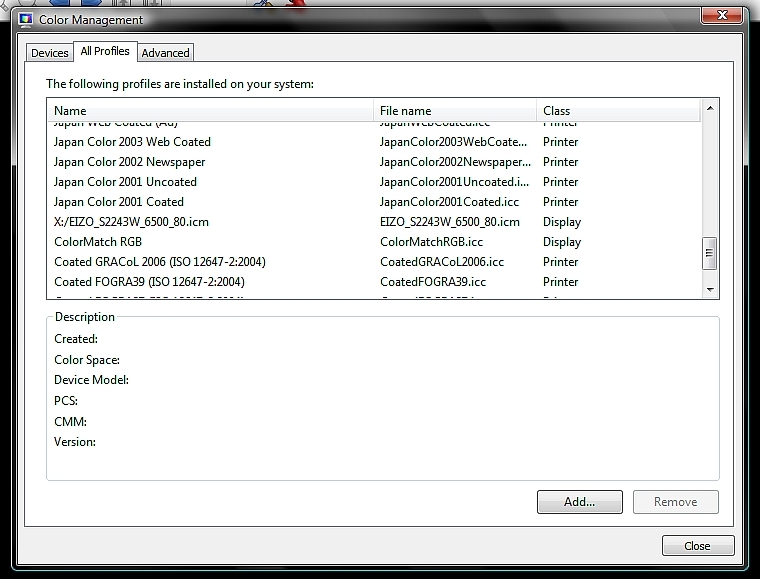The height and width of the screenshot is (579, 760).
Task: Sort by Class column header
Action: (x=618, y=111)
